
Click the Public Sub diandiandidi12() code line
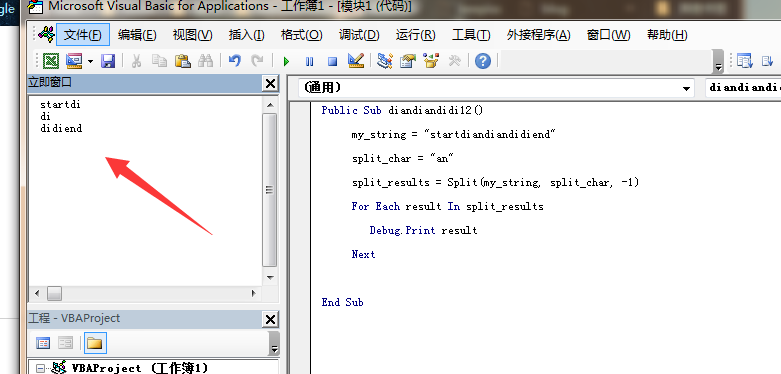(x=402, y=110)
